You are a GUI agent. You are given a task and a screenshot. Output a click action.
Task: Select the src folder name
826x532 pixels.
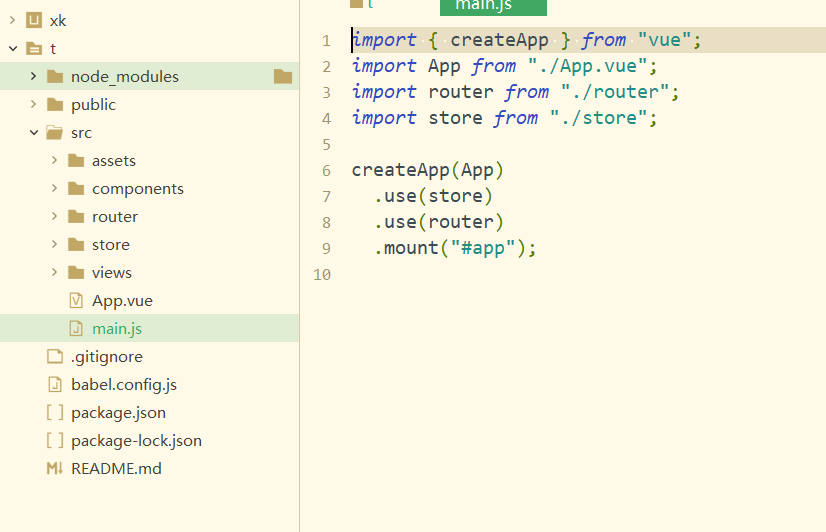tap(81, 133)
